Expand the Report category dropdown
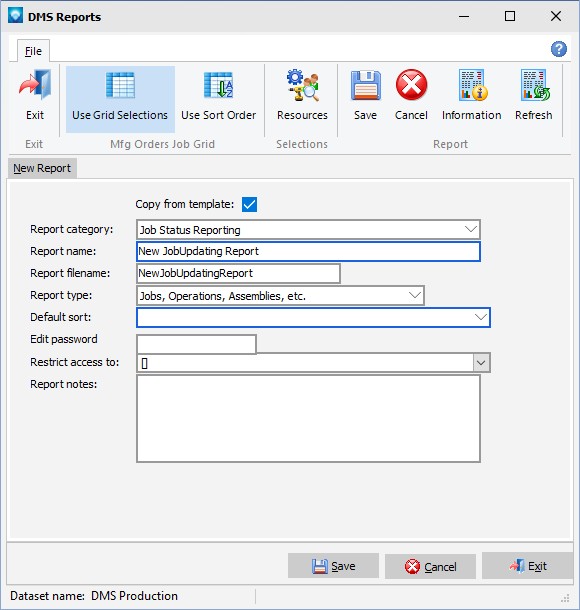The image size is (580, 610). tap(471, 230)
